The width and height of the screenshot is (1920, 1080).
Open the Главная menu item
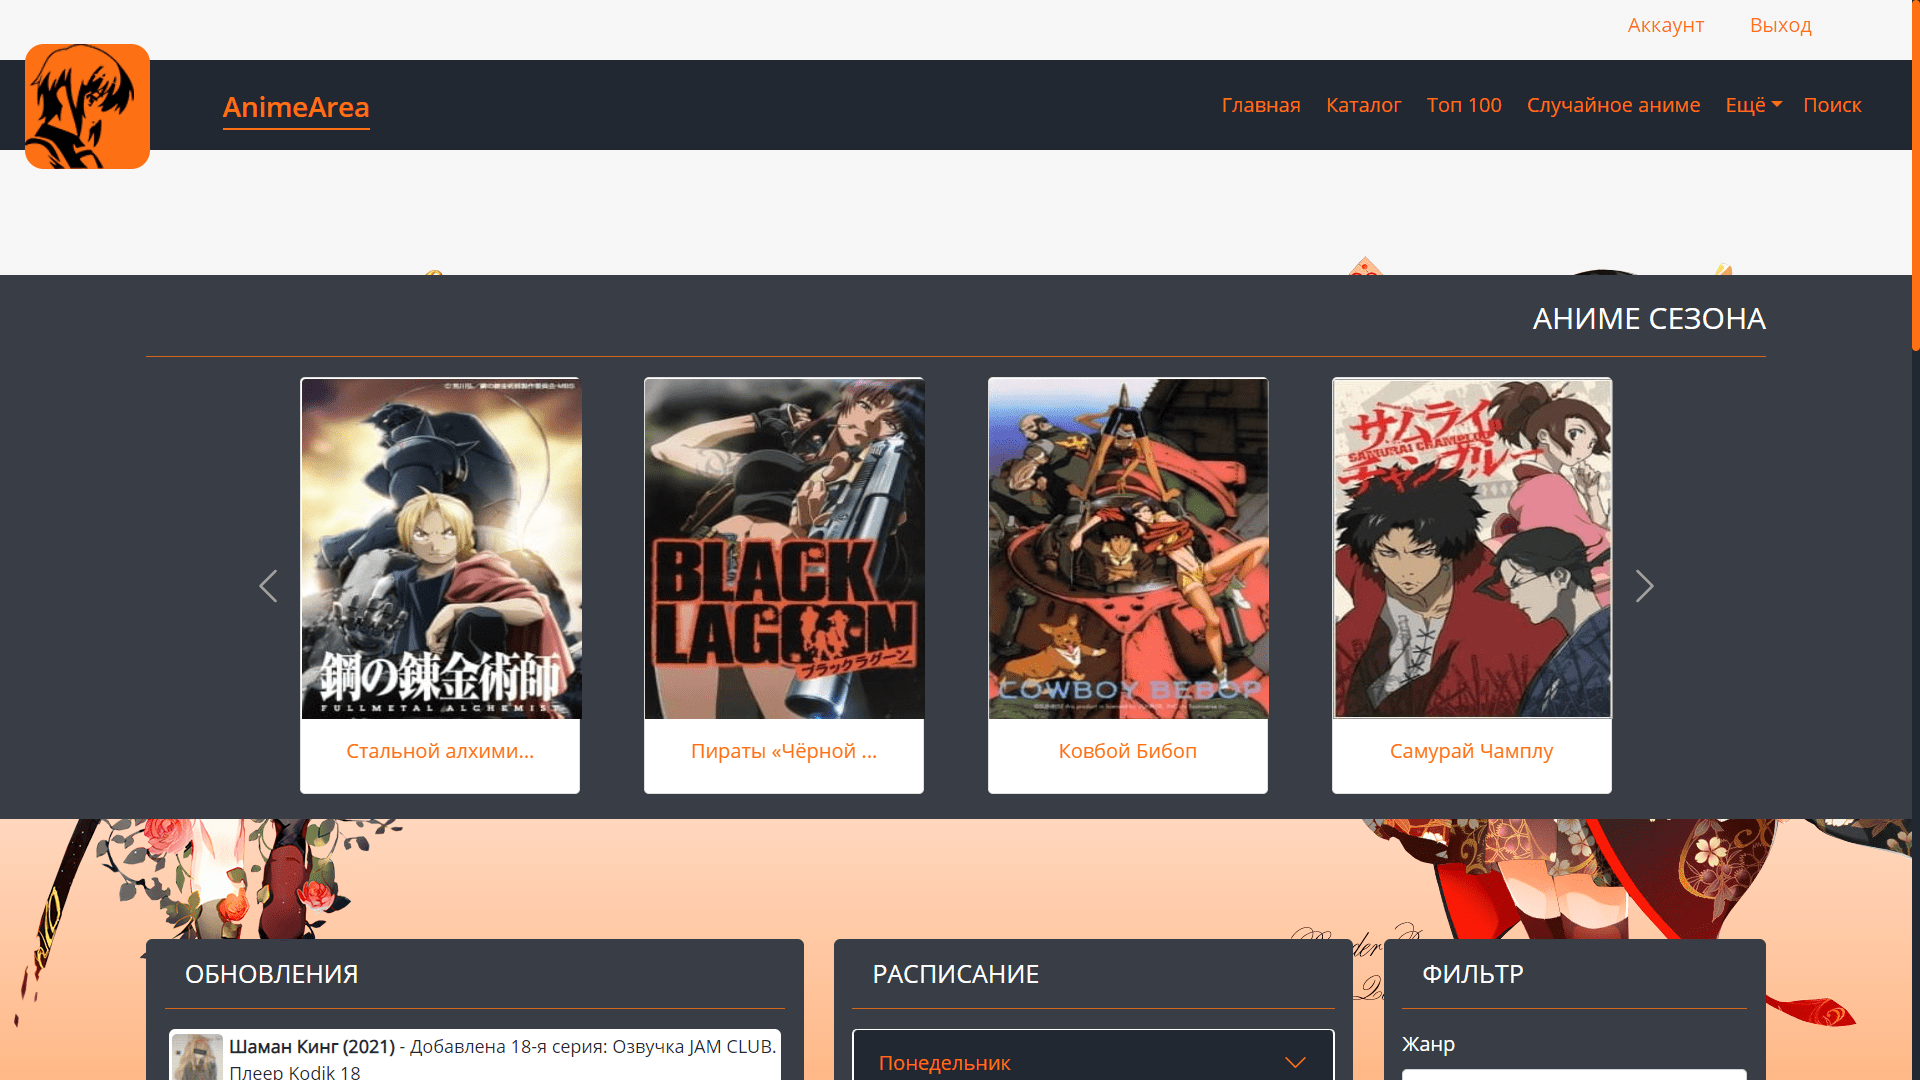click(1260, 105)
